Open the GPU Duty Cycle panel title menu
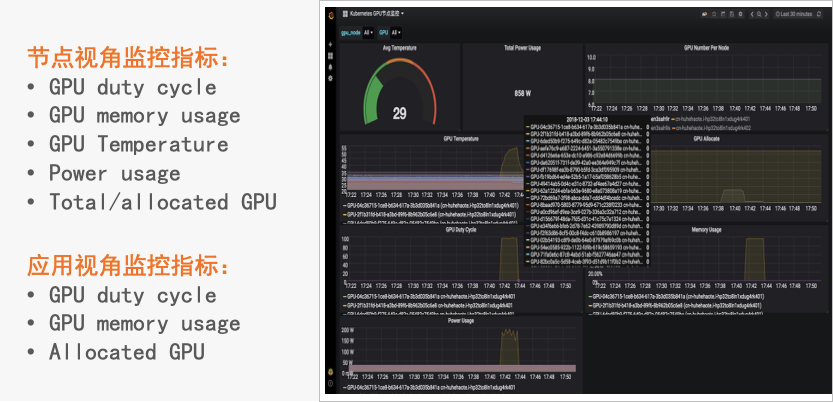The height and width of the screenshot is (402, 833). 461,230
